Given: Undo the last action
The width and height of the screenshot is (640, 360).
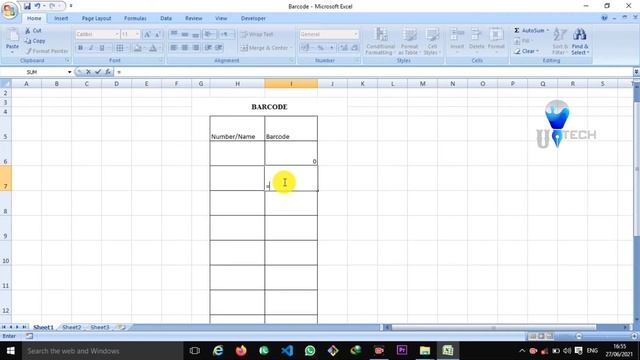Looking at the screenshot, I should click(x=37, y=6).
